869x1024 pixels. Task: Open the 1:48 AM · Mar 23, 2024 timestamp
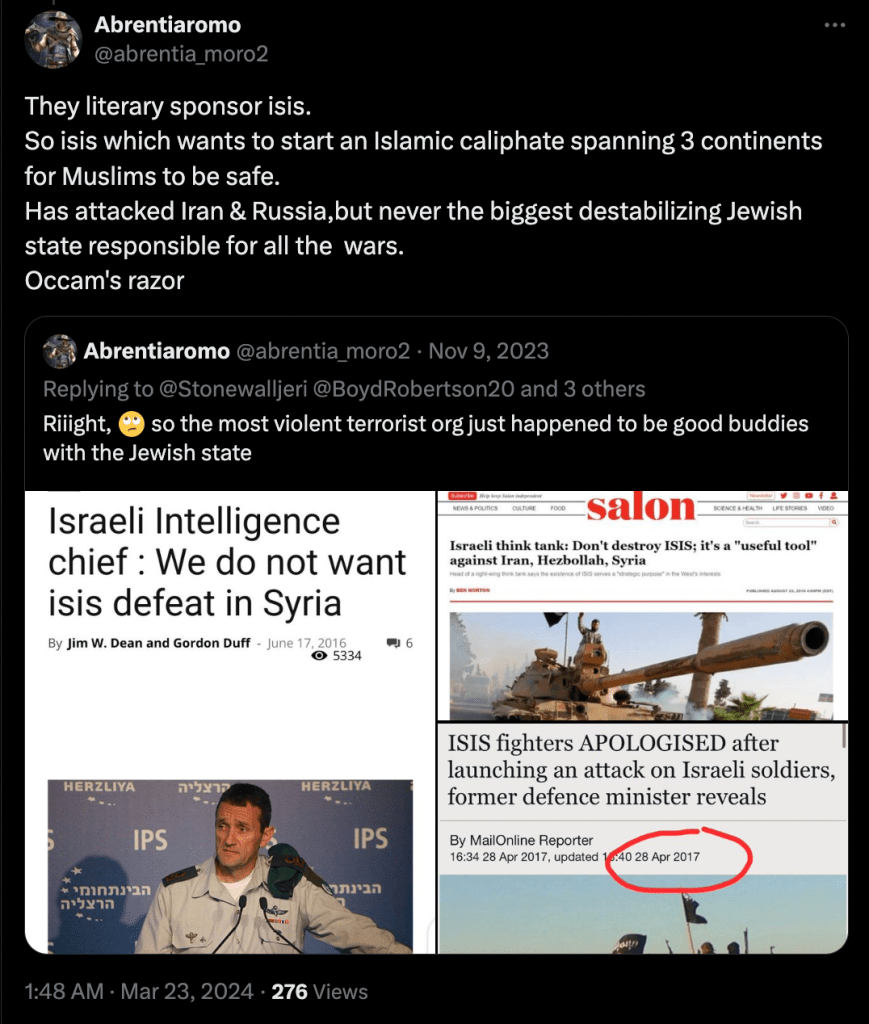[x=138, y=991]
